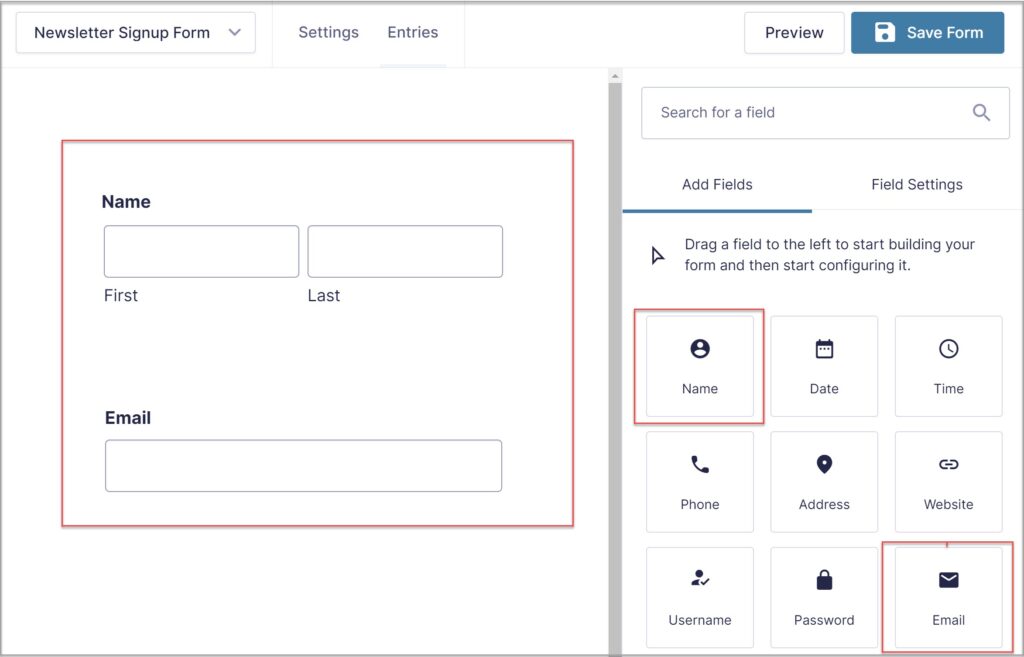Select the Phone field icon
The image size is (1024, 657).
coord(699,481)
